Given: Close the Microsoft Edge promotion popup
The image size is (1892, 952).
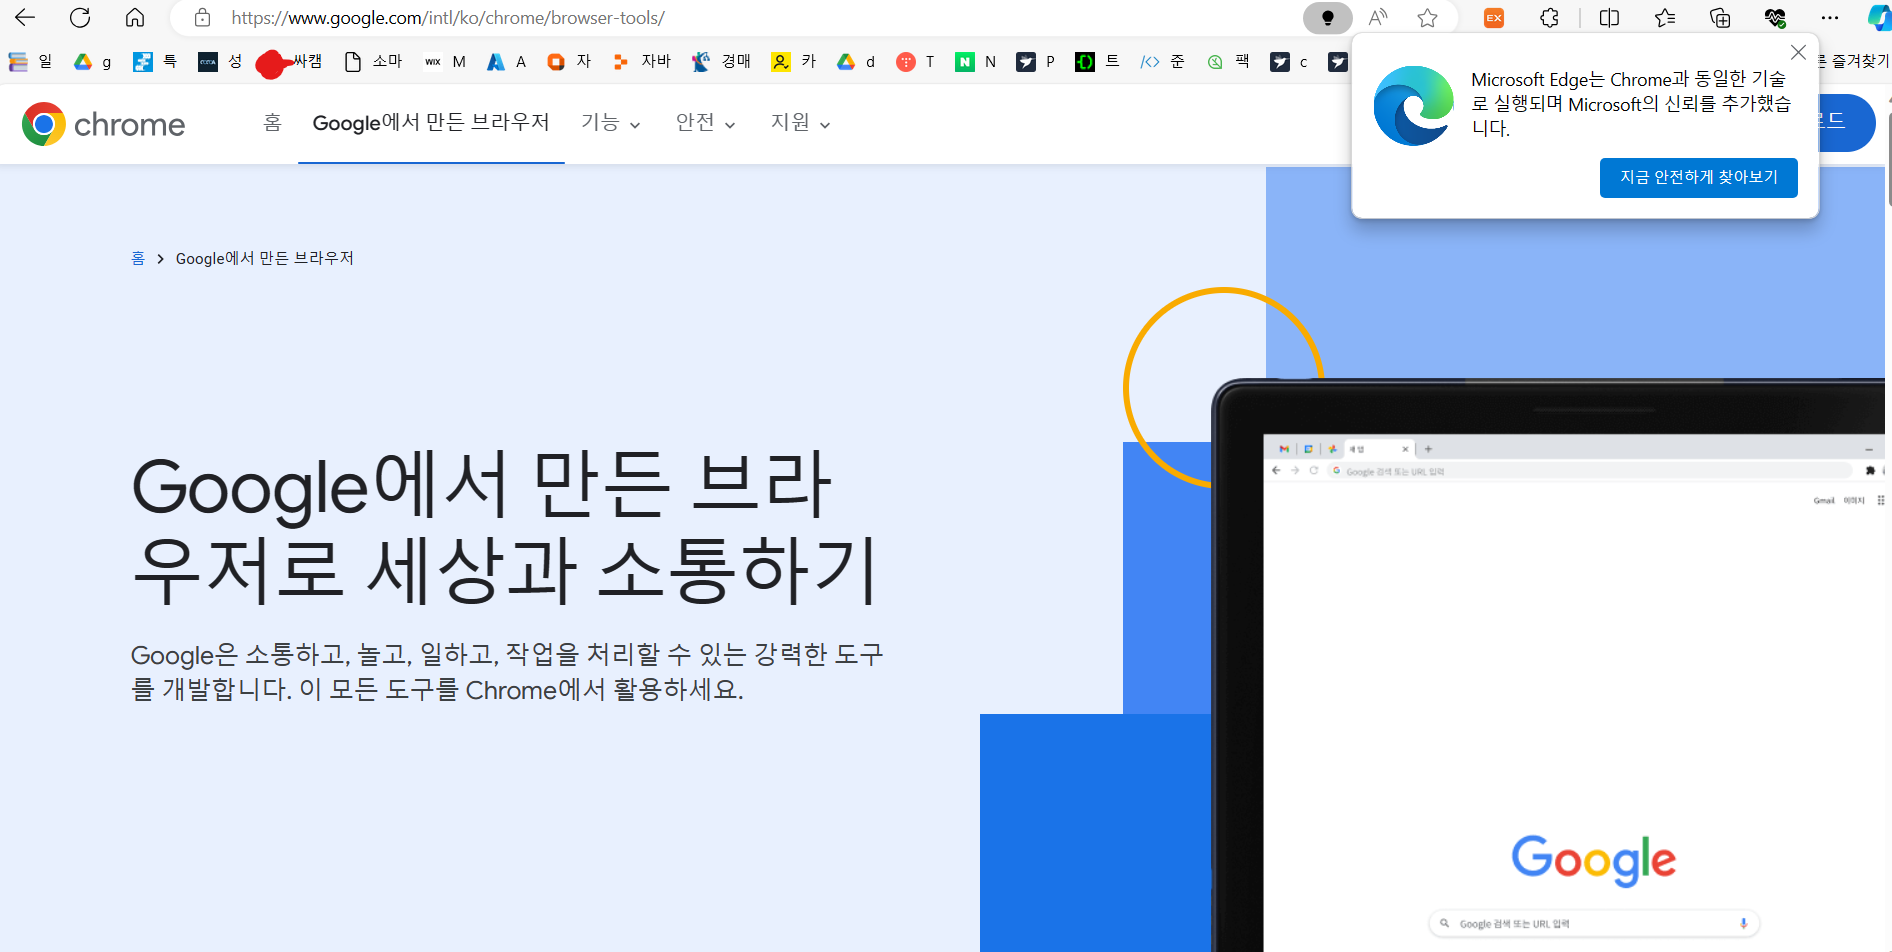Looking at the screenshot, I should coord(1798,52).
